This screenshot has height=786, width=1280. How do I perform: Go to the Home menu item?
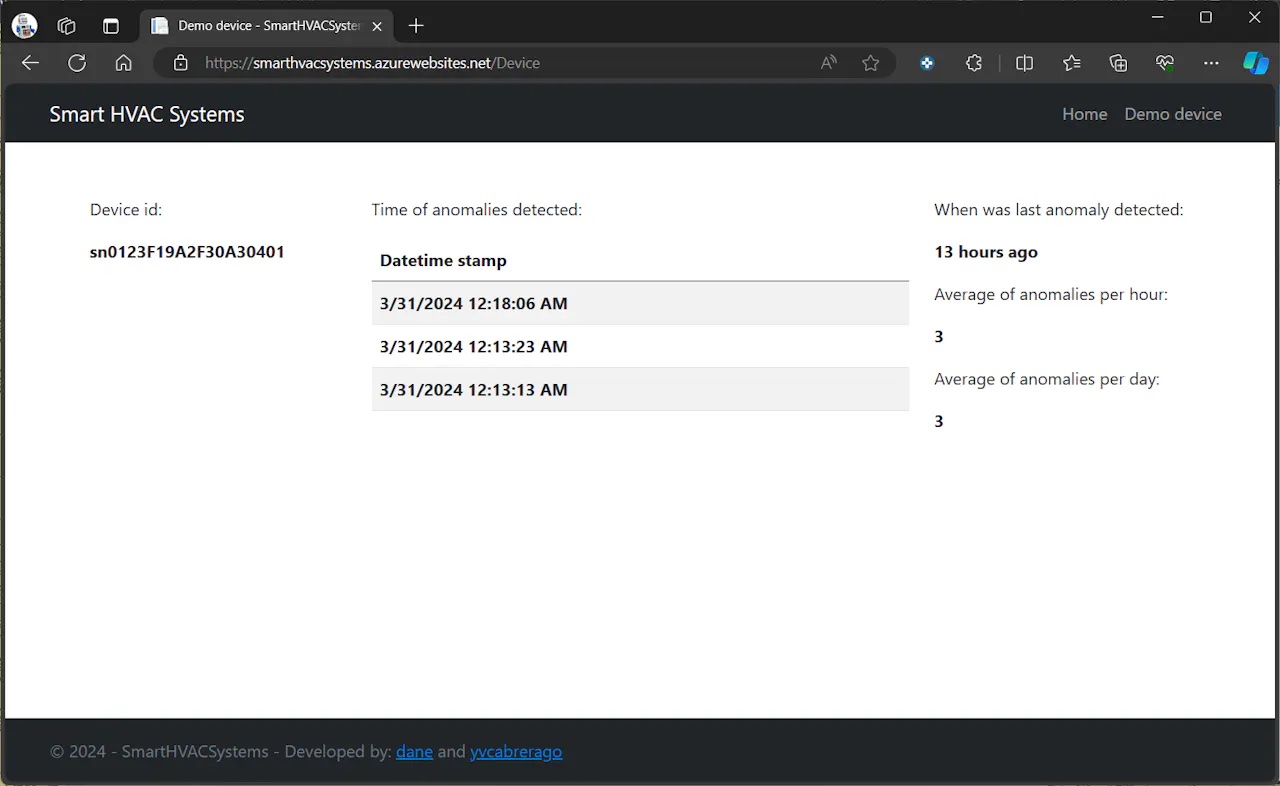1084,113
